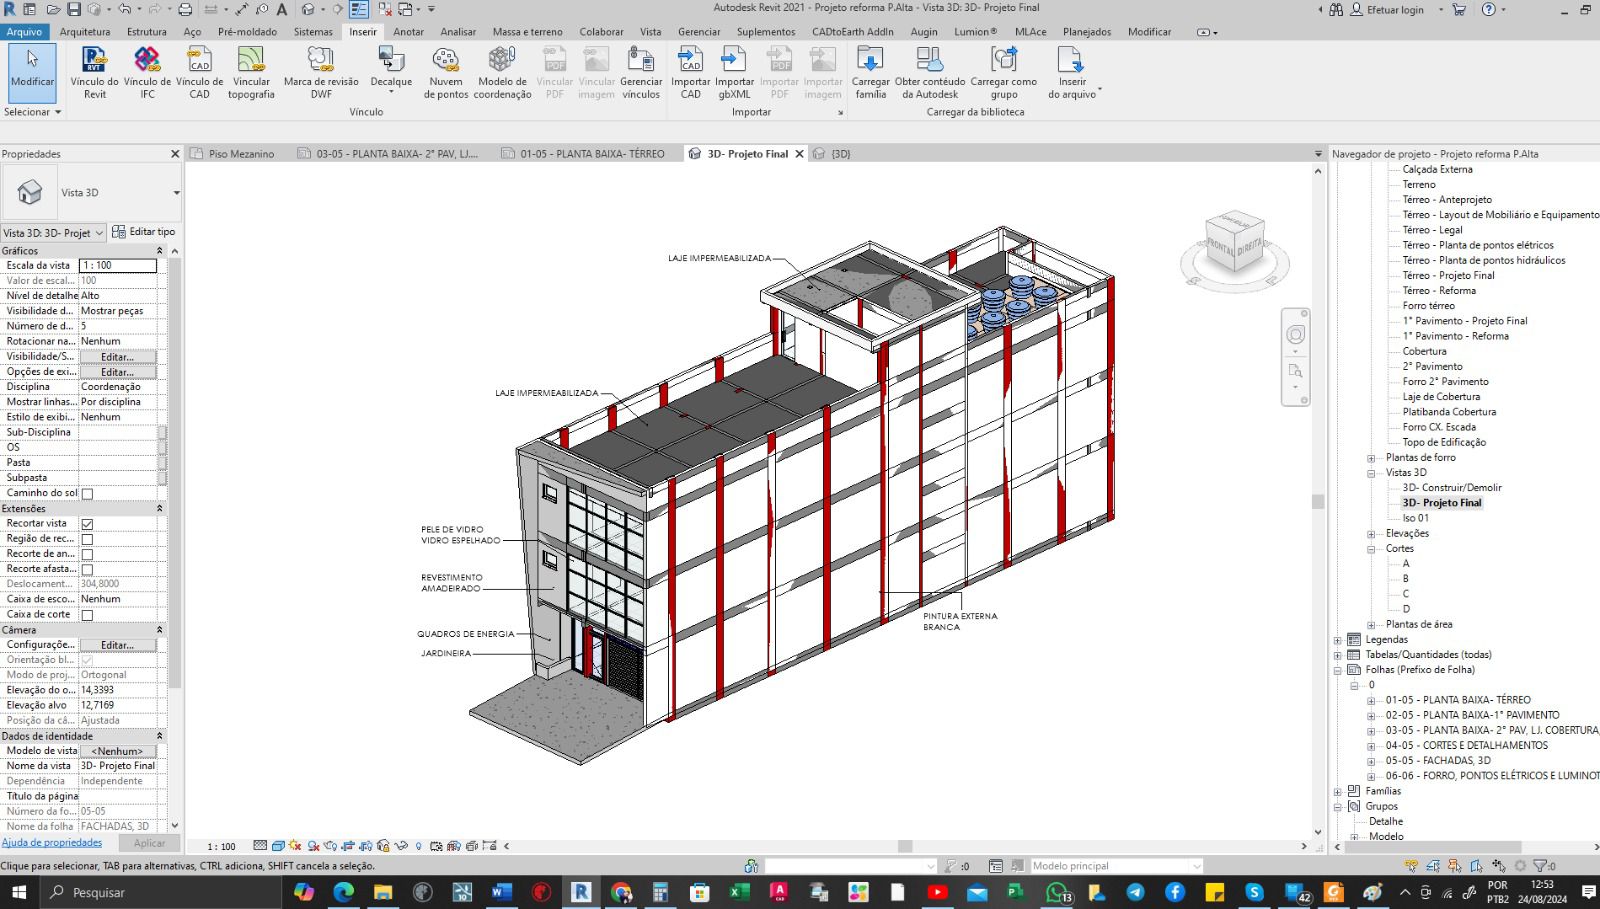
Task: Collapse the Vistas 3D tree node
Action: click(1372, 473)
